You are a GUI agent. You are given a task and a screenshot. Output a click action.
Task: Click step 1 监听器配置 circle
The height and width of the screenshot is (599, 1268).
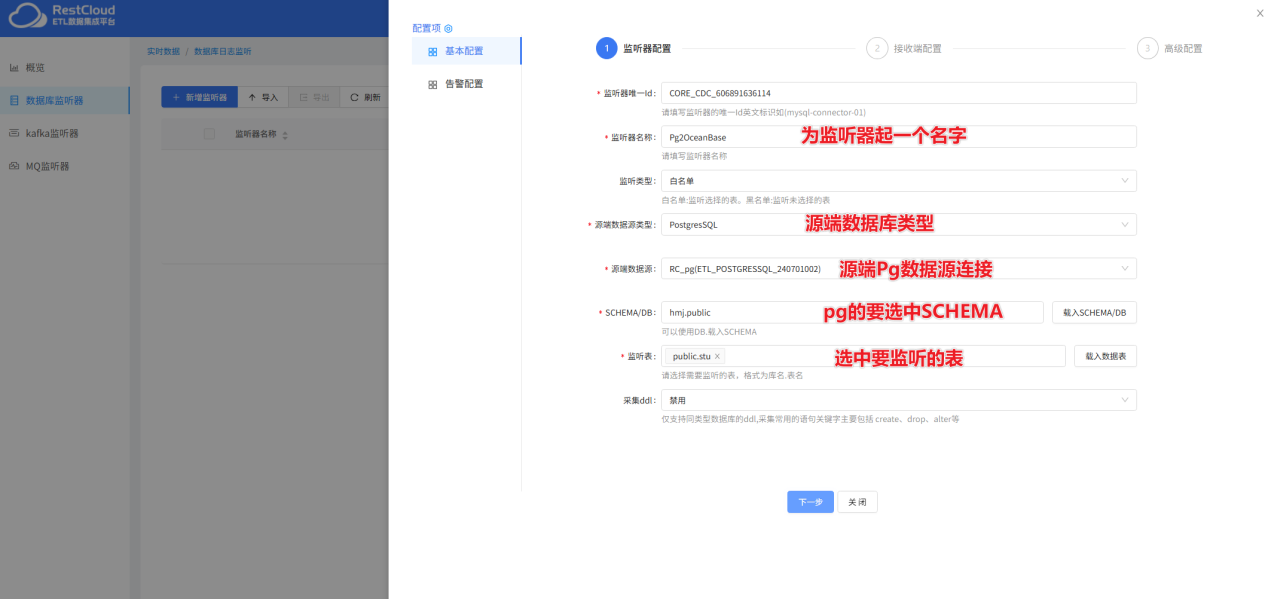[606, 48]
